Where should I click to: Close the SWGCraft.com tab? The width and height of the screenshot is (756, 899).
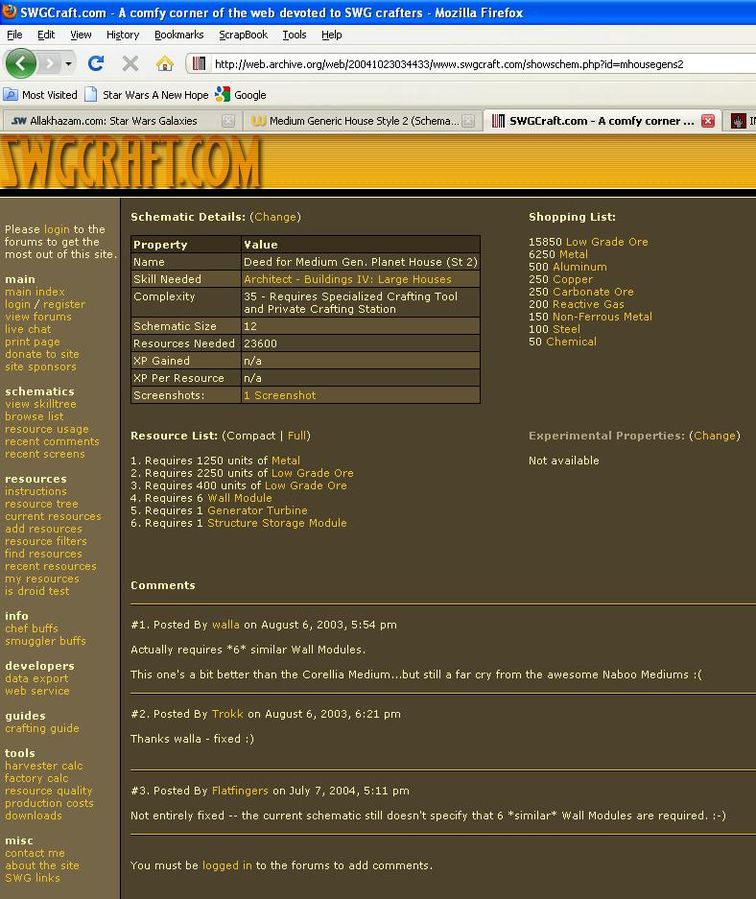pyautogui.click(x=708, y=121)
